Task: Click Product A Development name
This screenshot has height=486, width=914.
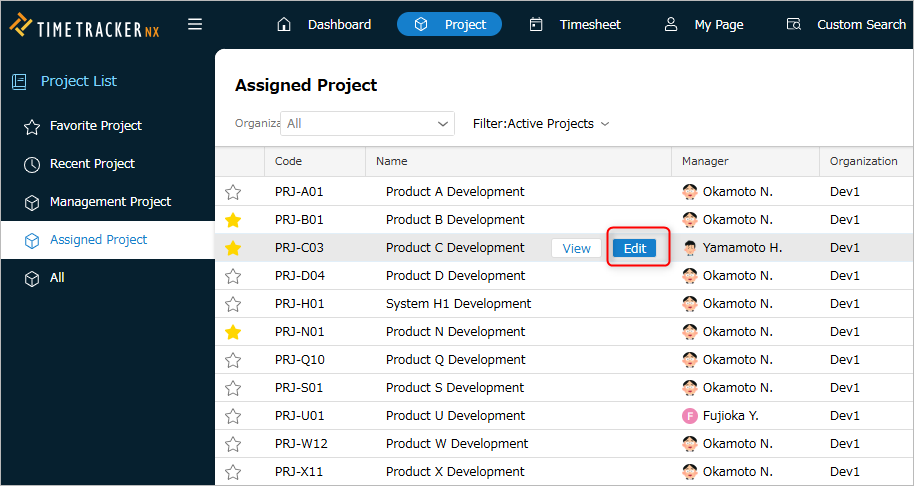Action: pyautogui.click(x=455, y=192)
